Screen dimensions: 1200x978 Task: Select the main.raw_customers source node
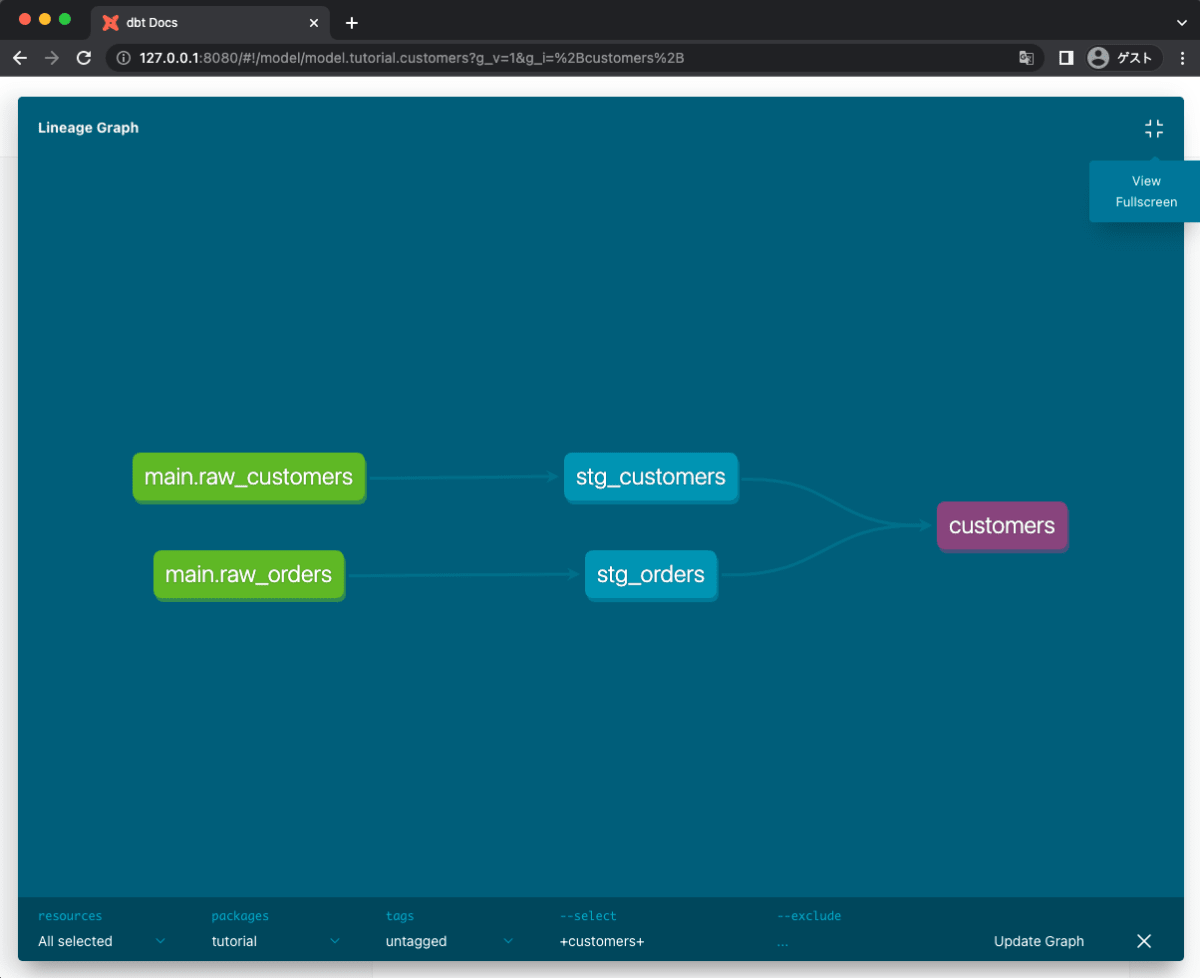click(249, 477)
